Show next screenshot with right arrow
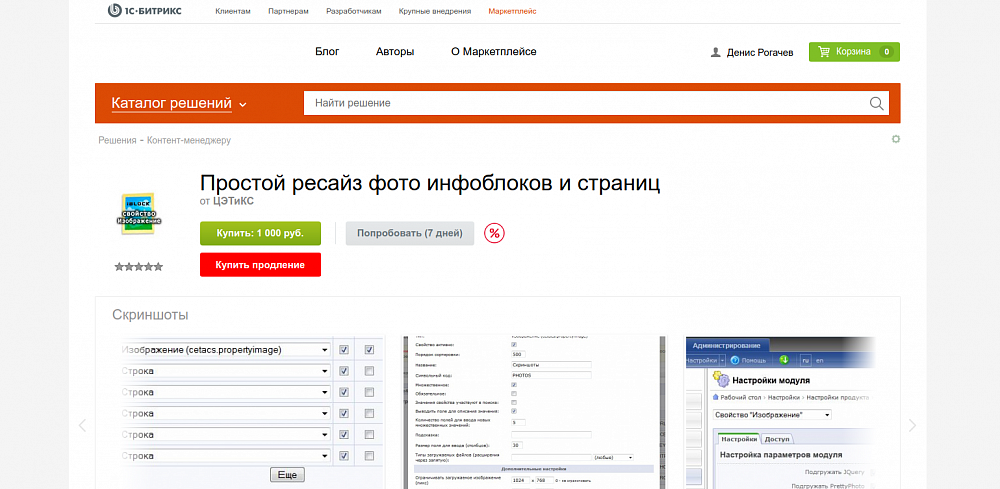Viewport: 1000px width, 489px height. click(912, 425)
